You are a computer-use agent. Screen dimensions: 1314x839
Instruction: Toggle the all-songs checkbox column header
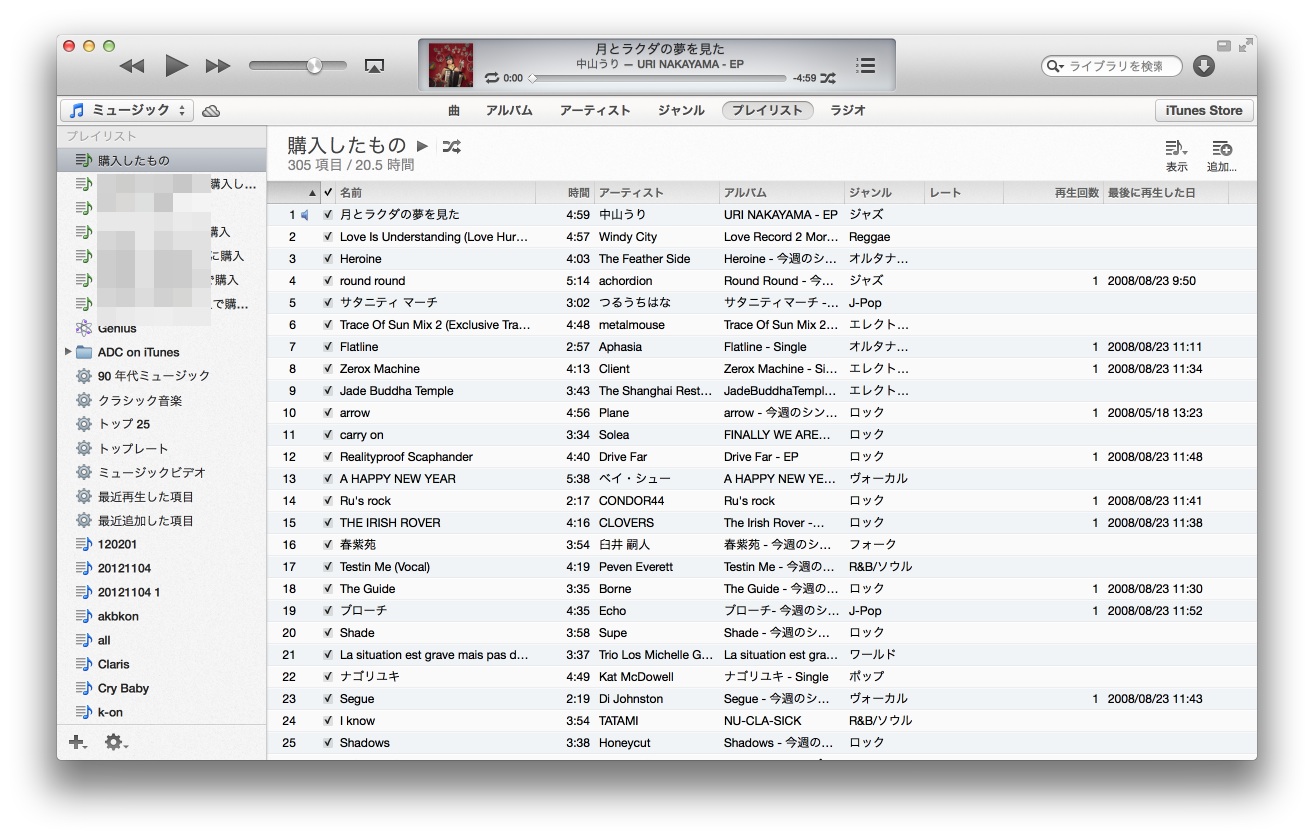click(x=328, y=192)
